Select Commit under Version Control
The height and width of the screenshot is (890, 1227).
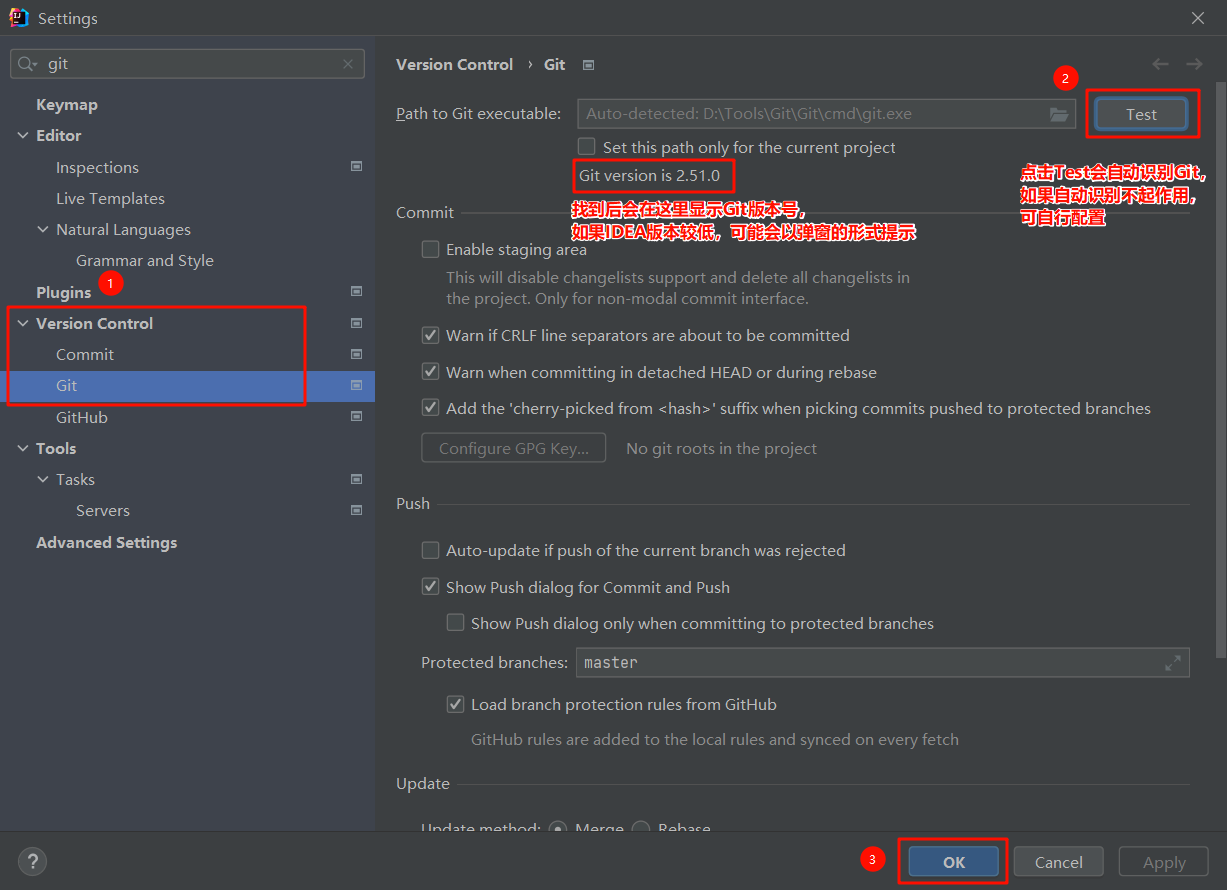pos(85,354)
